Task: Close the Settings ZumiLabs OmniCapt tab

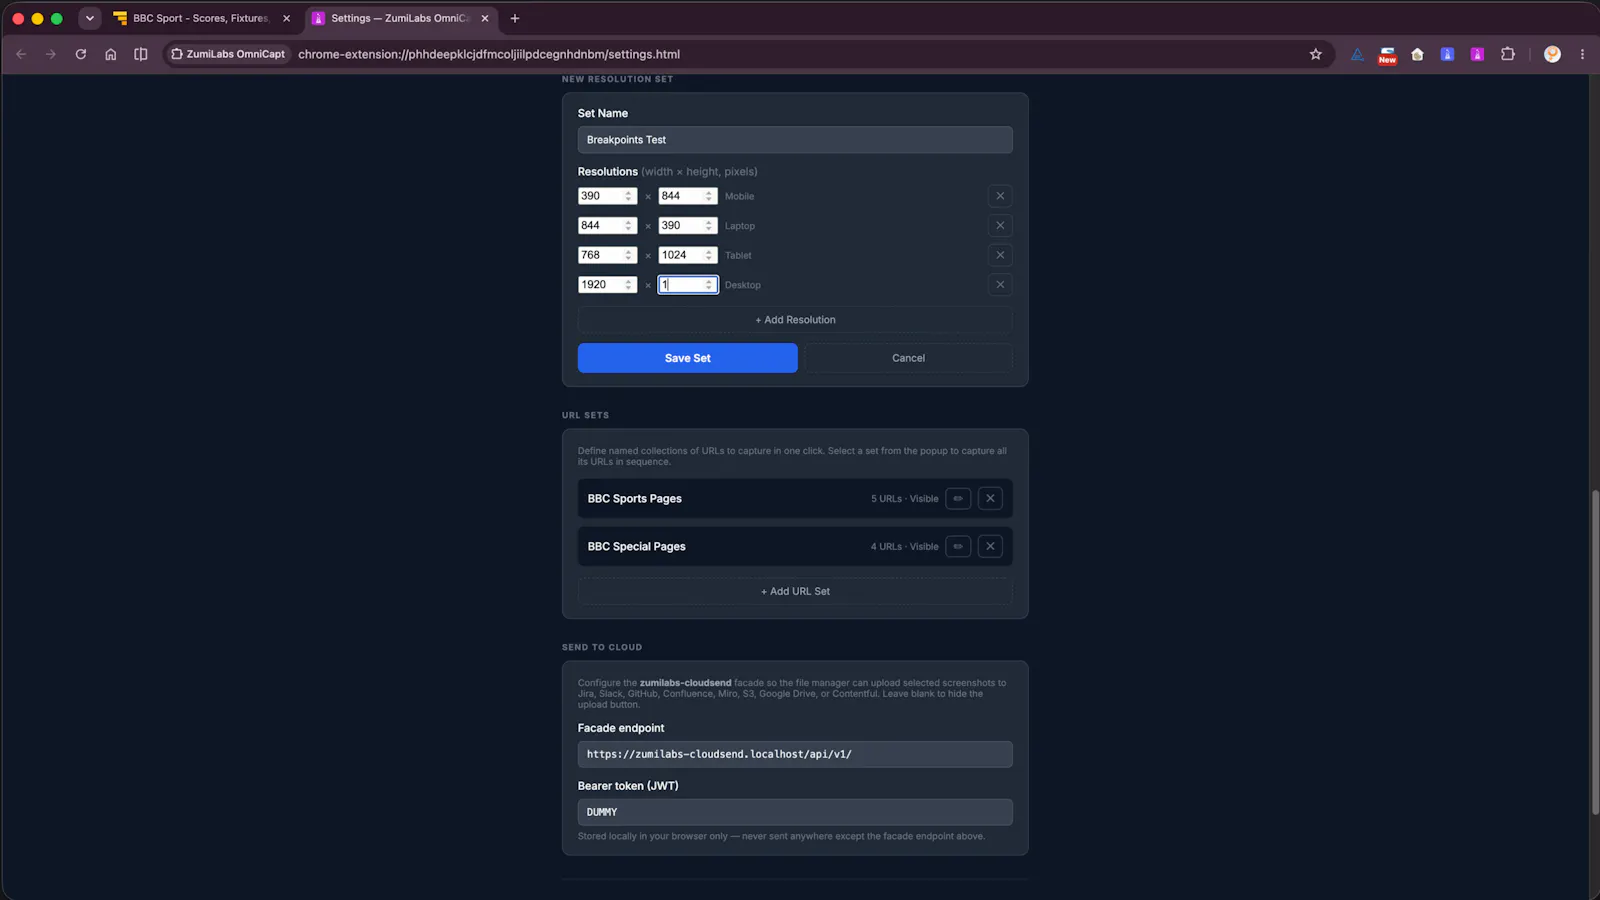Action: pyautogui.click(x=485, y=18)
